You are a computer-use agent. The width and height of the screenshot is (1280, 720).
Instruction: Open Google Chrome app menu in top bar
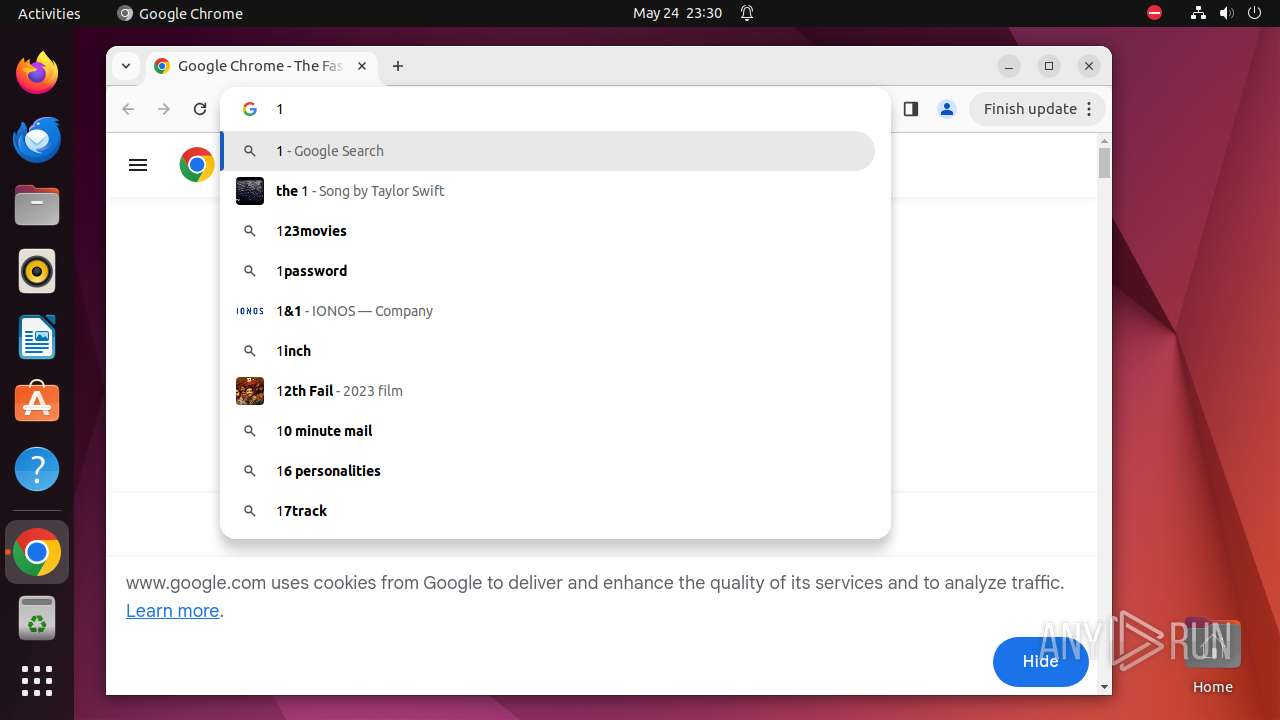[x=180, y=13]
